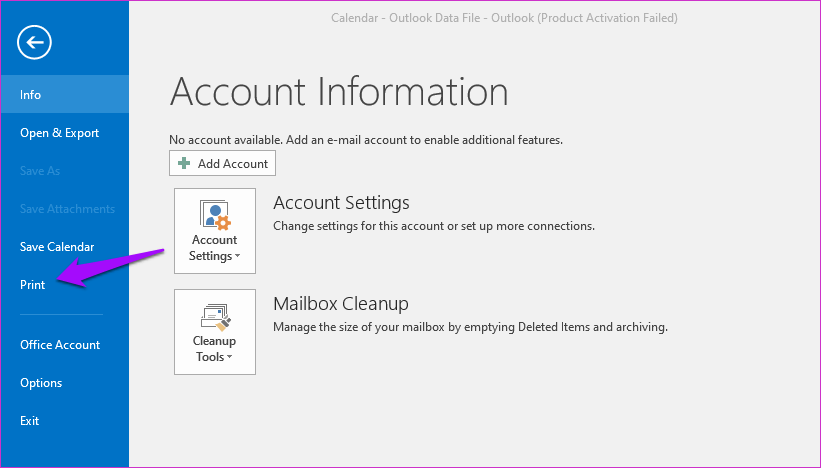Click the Cleanup Tools mailbox brush icon
821x468 pixels.
[215, 317]
